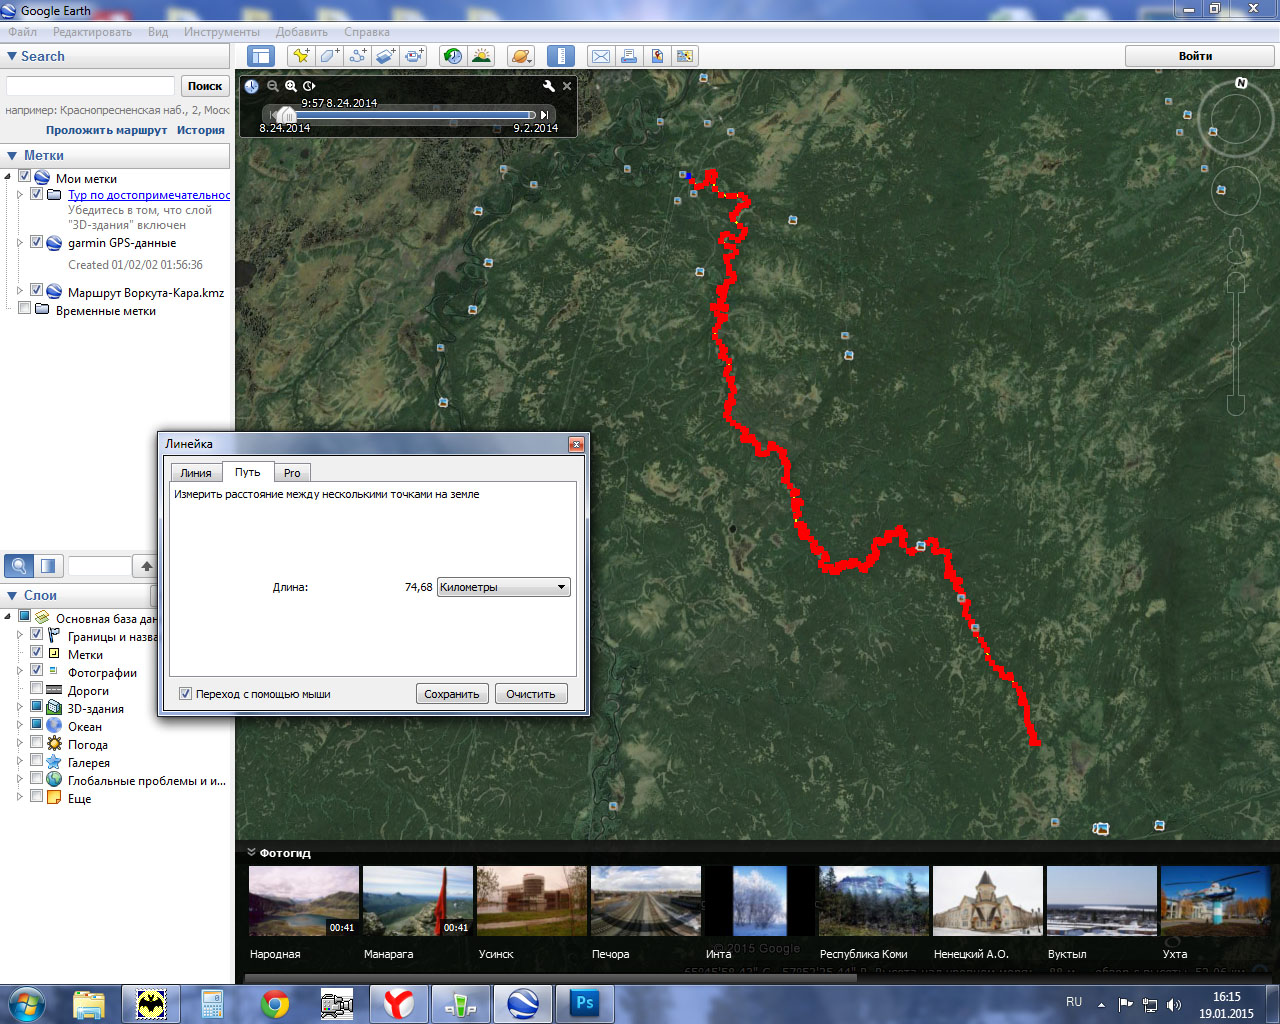Click the Add Placemark pushpin icon
This screenshot has height=1024, width=1280.
tap(300, 57)
